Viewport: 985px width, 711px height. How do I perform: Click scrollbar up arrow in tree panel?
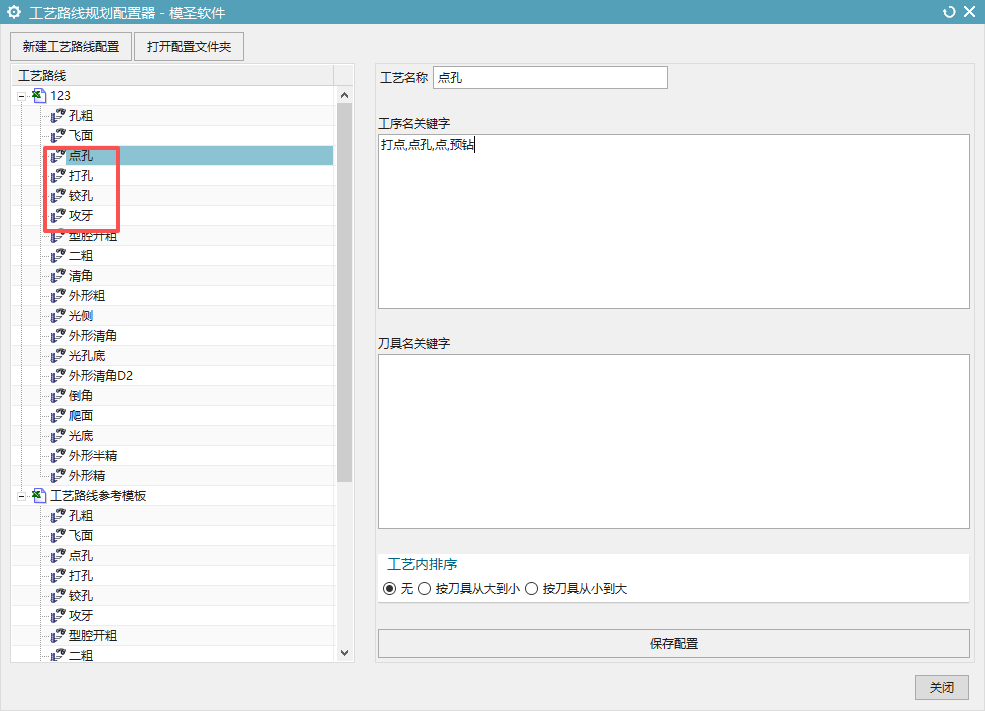click(x=344, y=95)
